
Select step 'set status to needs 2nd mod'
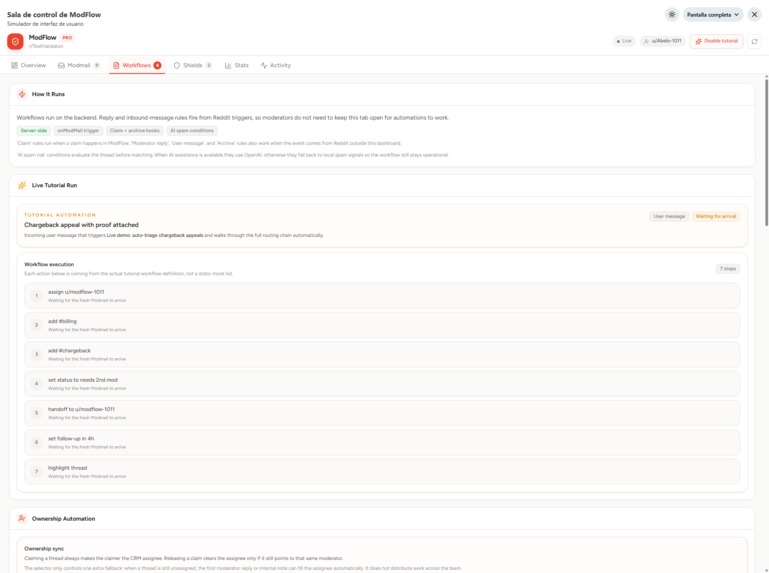[382, 384]
